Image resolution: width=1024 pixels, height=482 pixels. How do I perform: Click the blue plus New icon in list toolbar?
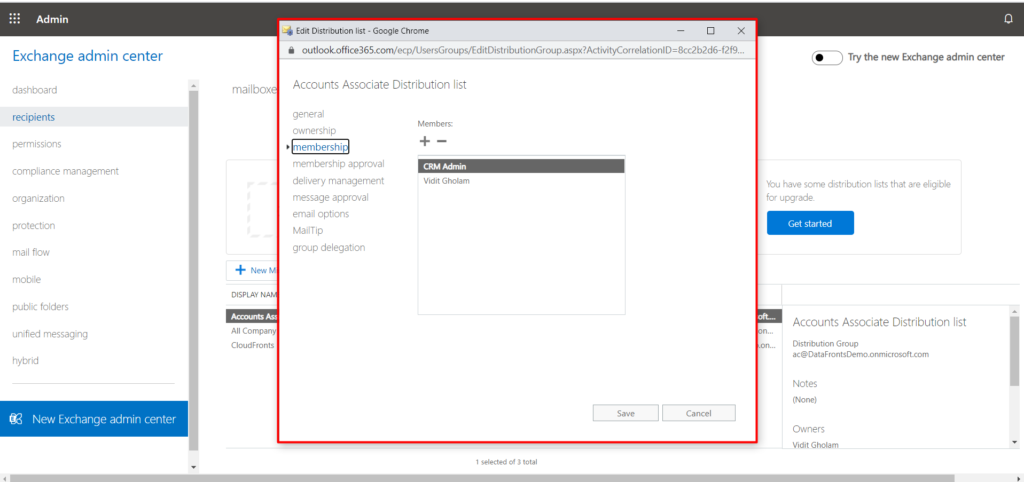240,270
